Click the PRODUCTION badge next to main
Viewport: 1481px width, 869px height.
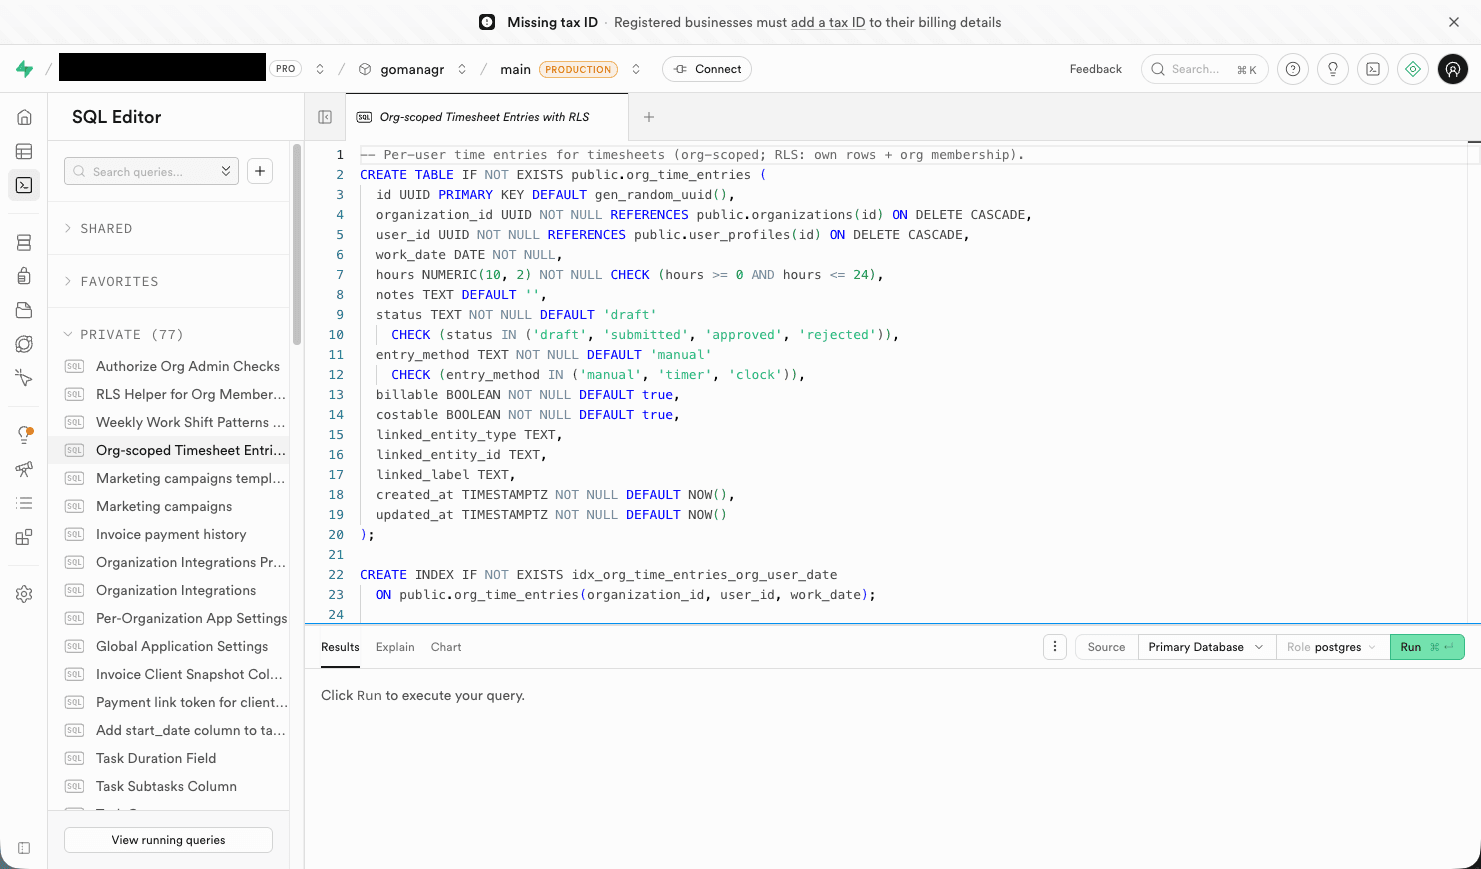(x=578, y=69)
